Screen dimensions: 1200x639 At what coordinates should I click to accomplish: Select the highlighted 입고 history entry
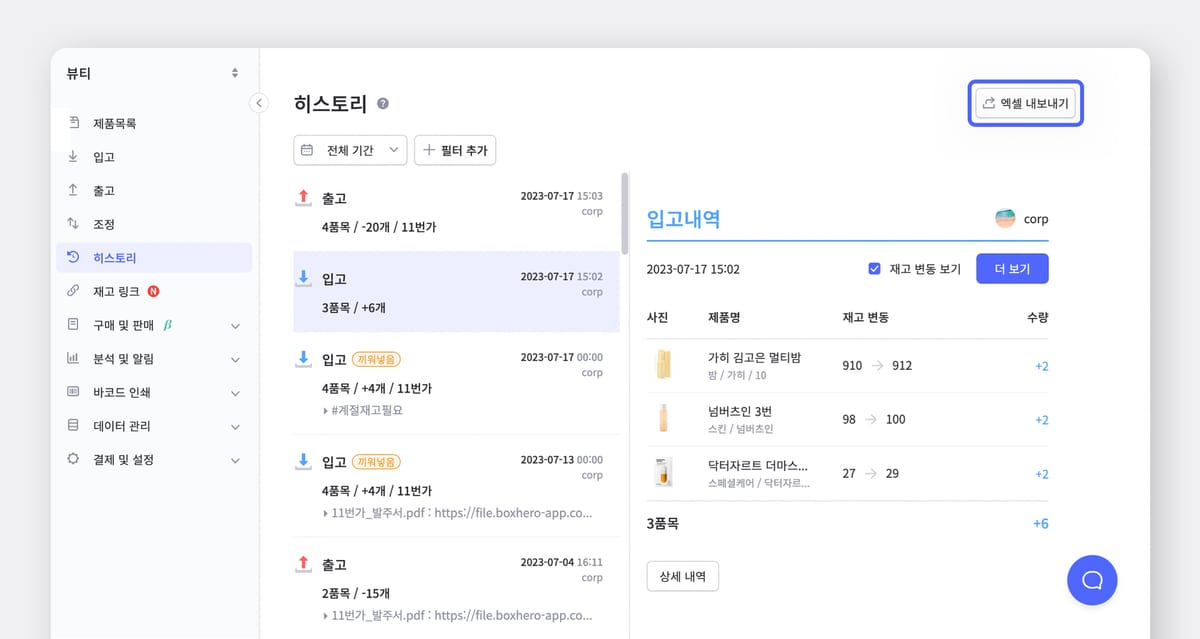(456, 291)
